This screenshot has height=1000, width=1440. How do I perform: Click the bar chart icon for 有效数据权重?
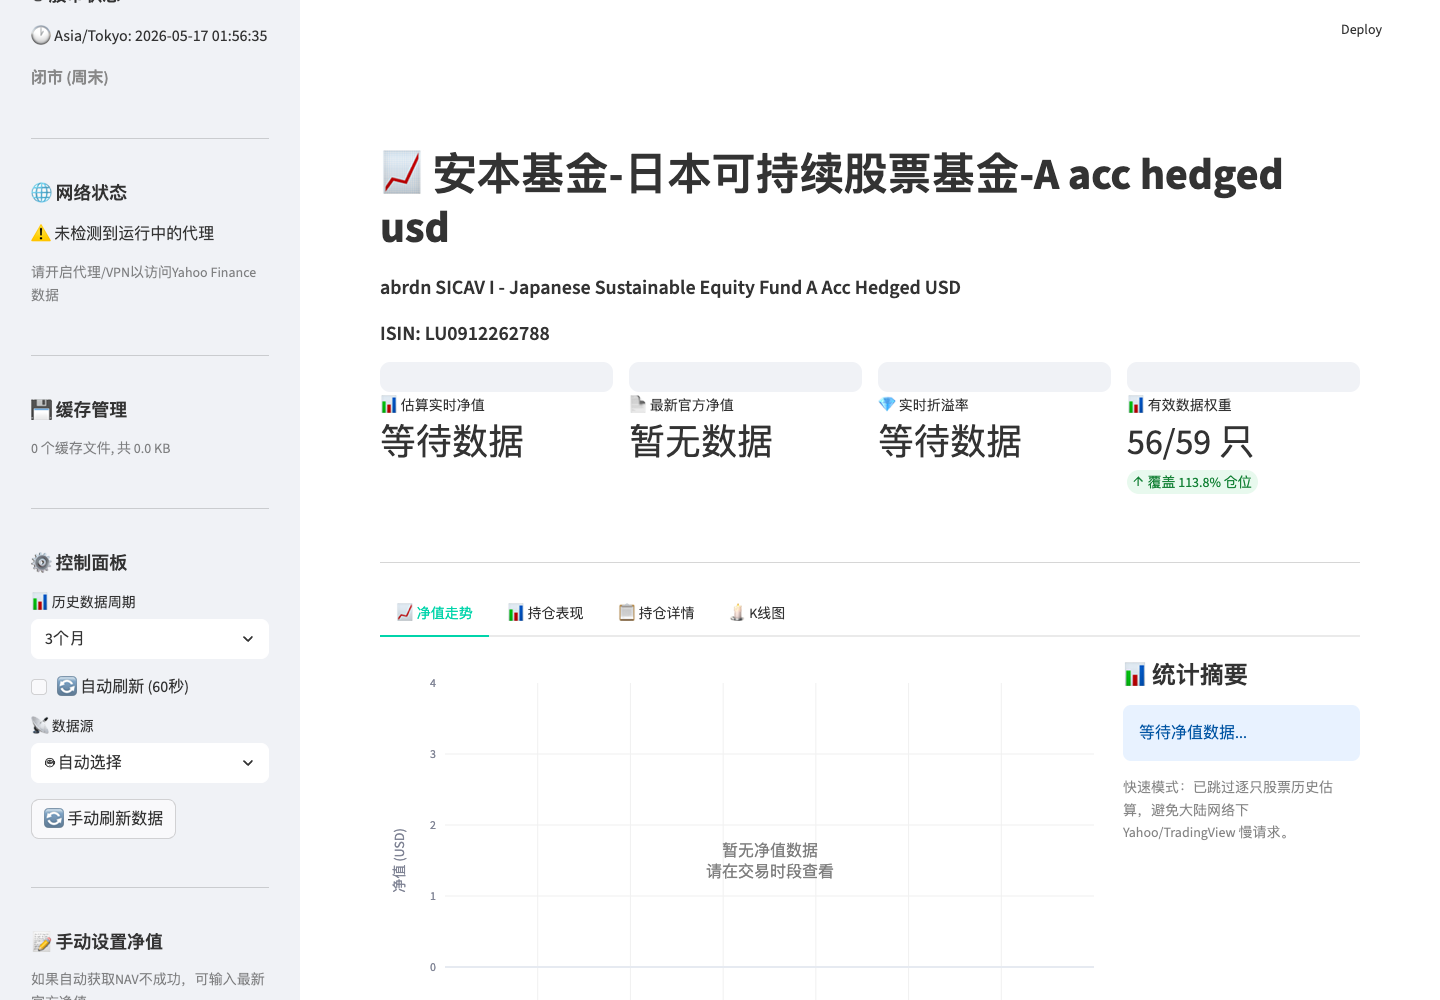[x=1136, y=405]
